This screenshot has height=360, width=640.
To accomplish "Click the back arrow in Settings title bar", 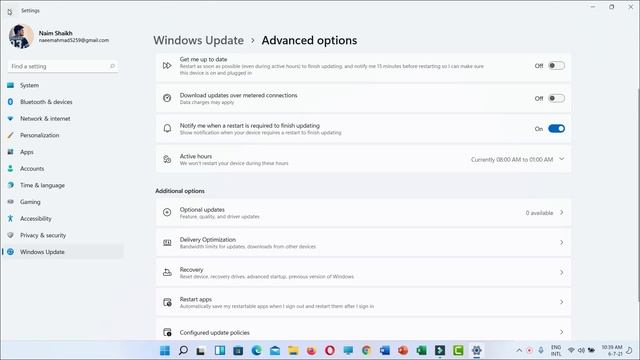I will pos(10,11).
